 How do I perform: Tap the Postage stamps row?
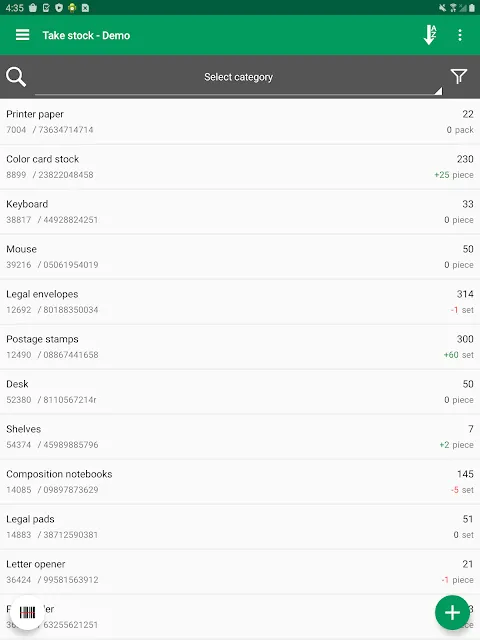240,347
